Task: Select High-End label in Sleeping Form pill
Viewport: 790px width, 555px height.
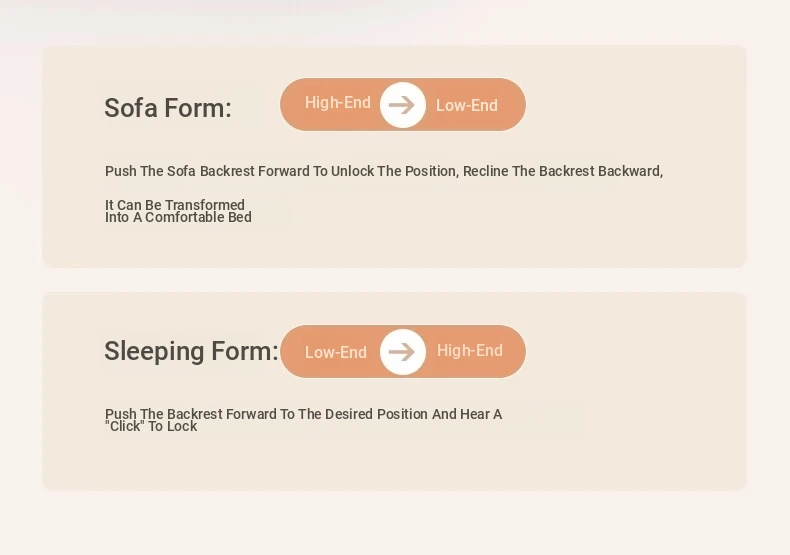Action: point(470,351)
